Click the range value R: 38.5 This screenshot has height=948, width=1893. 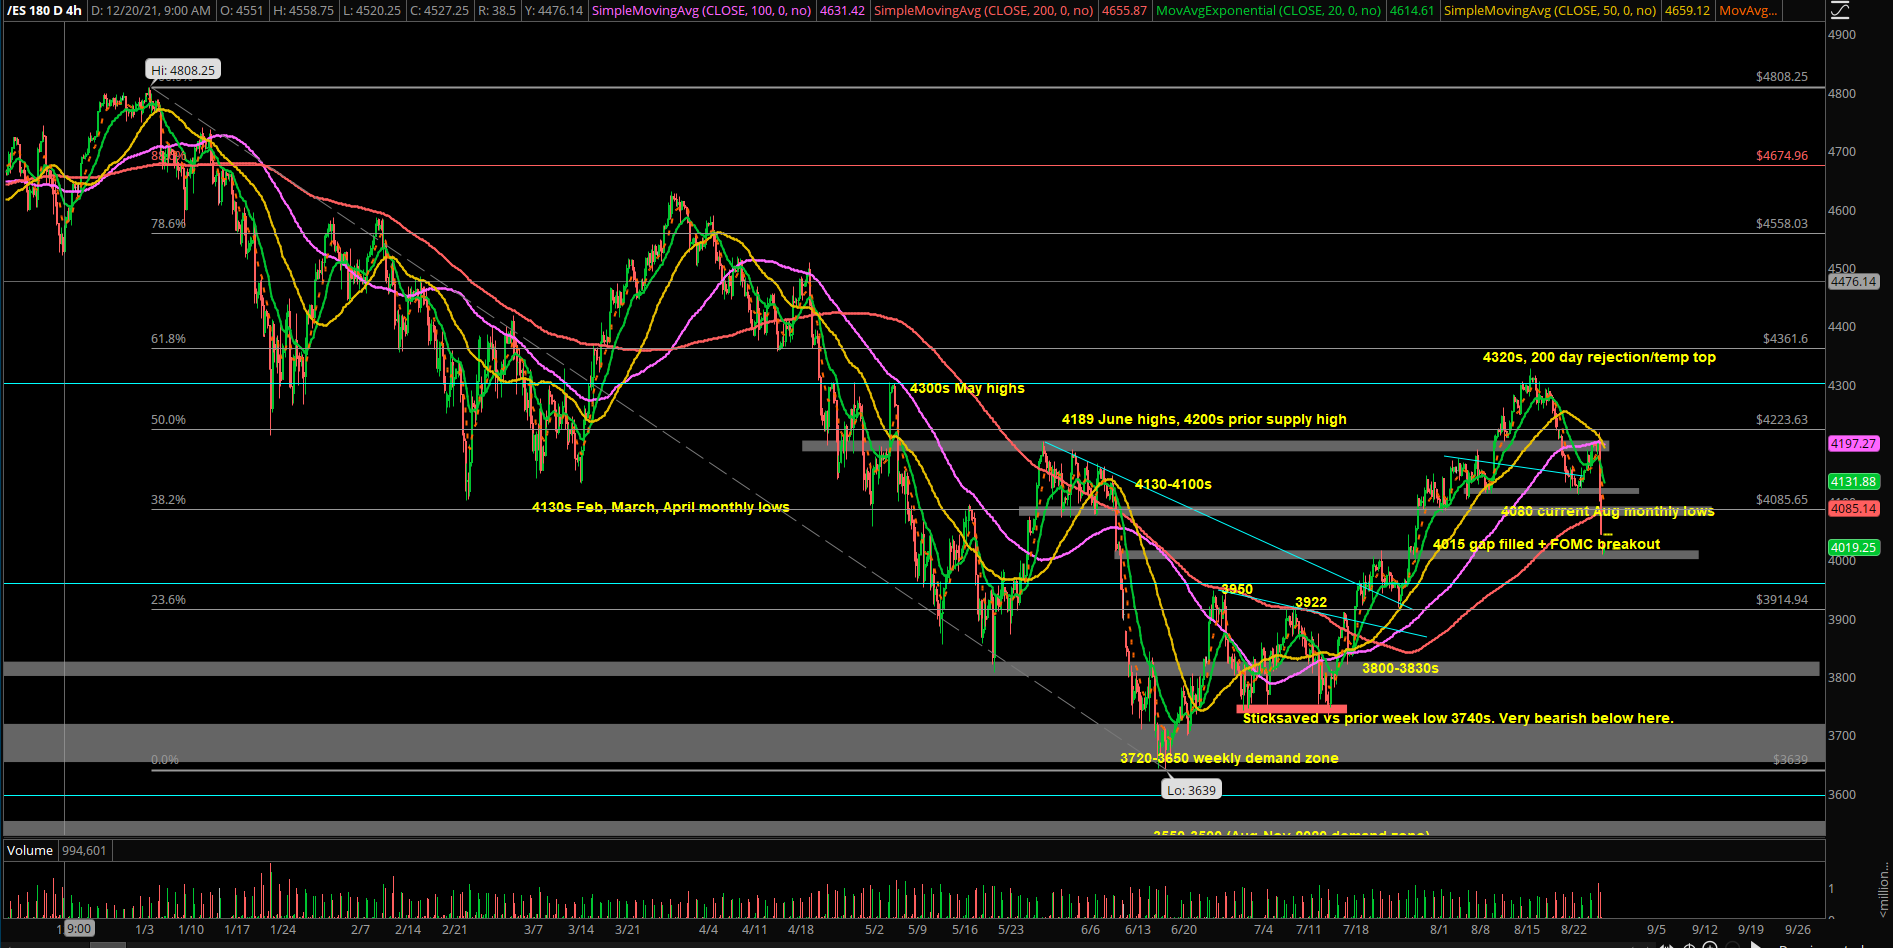pyautogui.click(x=497, y=10)
